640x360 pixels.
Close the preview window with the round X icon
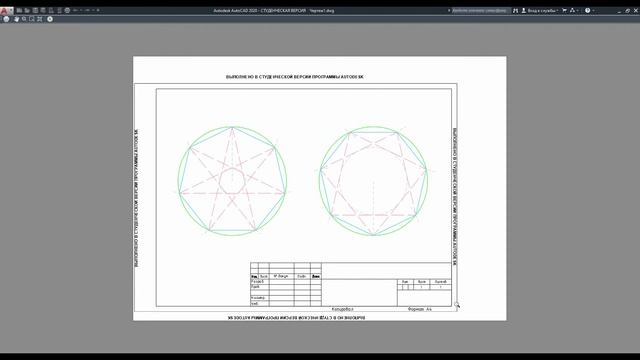[x=50, y=19]
